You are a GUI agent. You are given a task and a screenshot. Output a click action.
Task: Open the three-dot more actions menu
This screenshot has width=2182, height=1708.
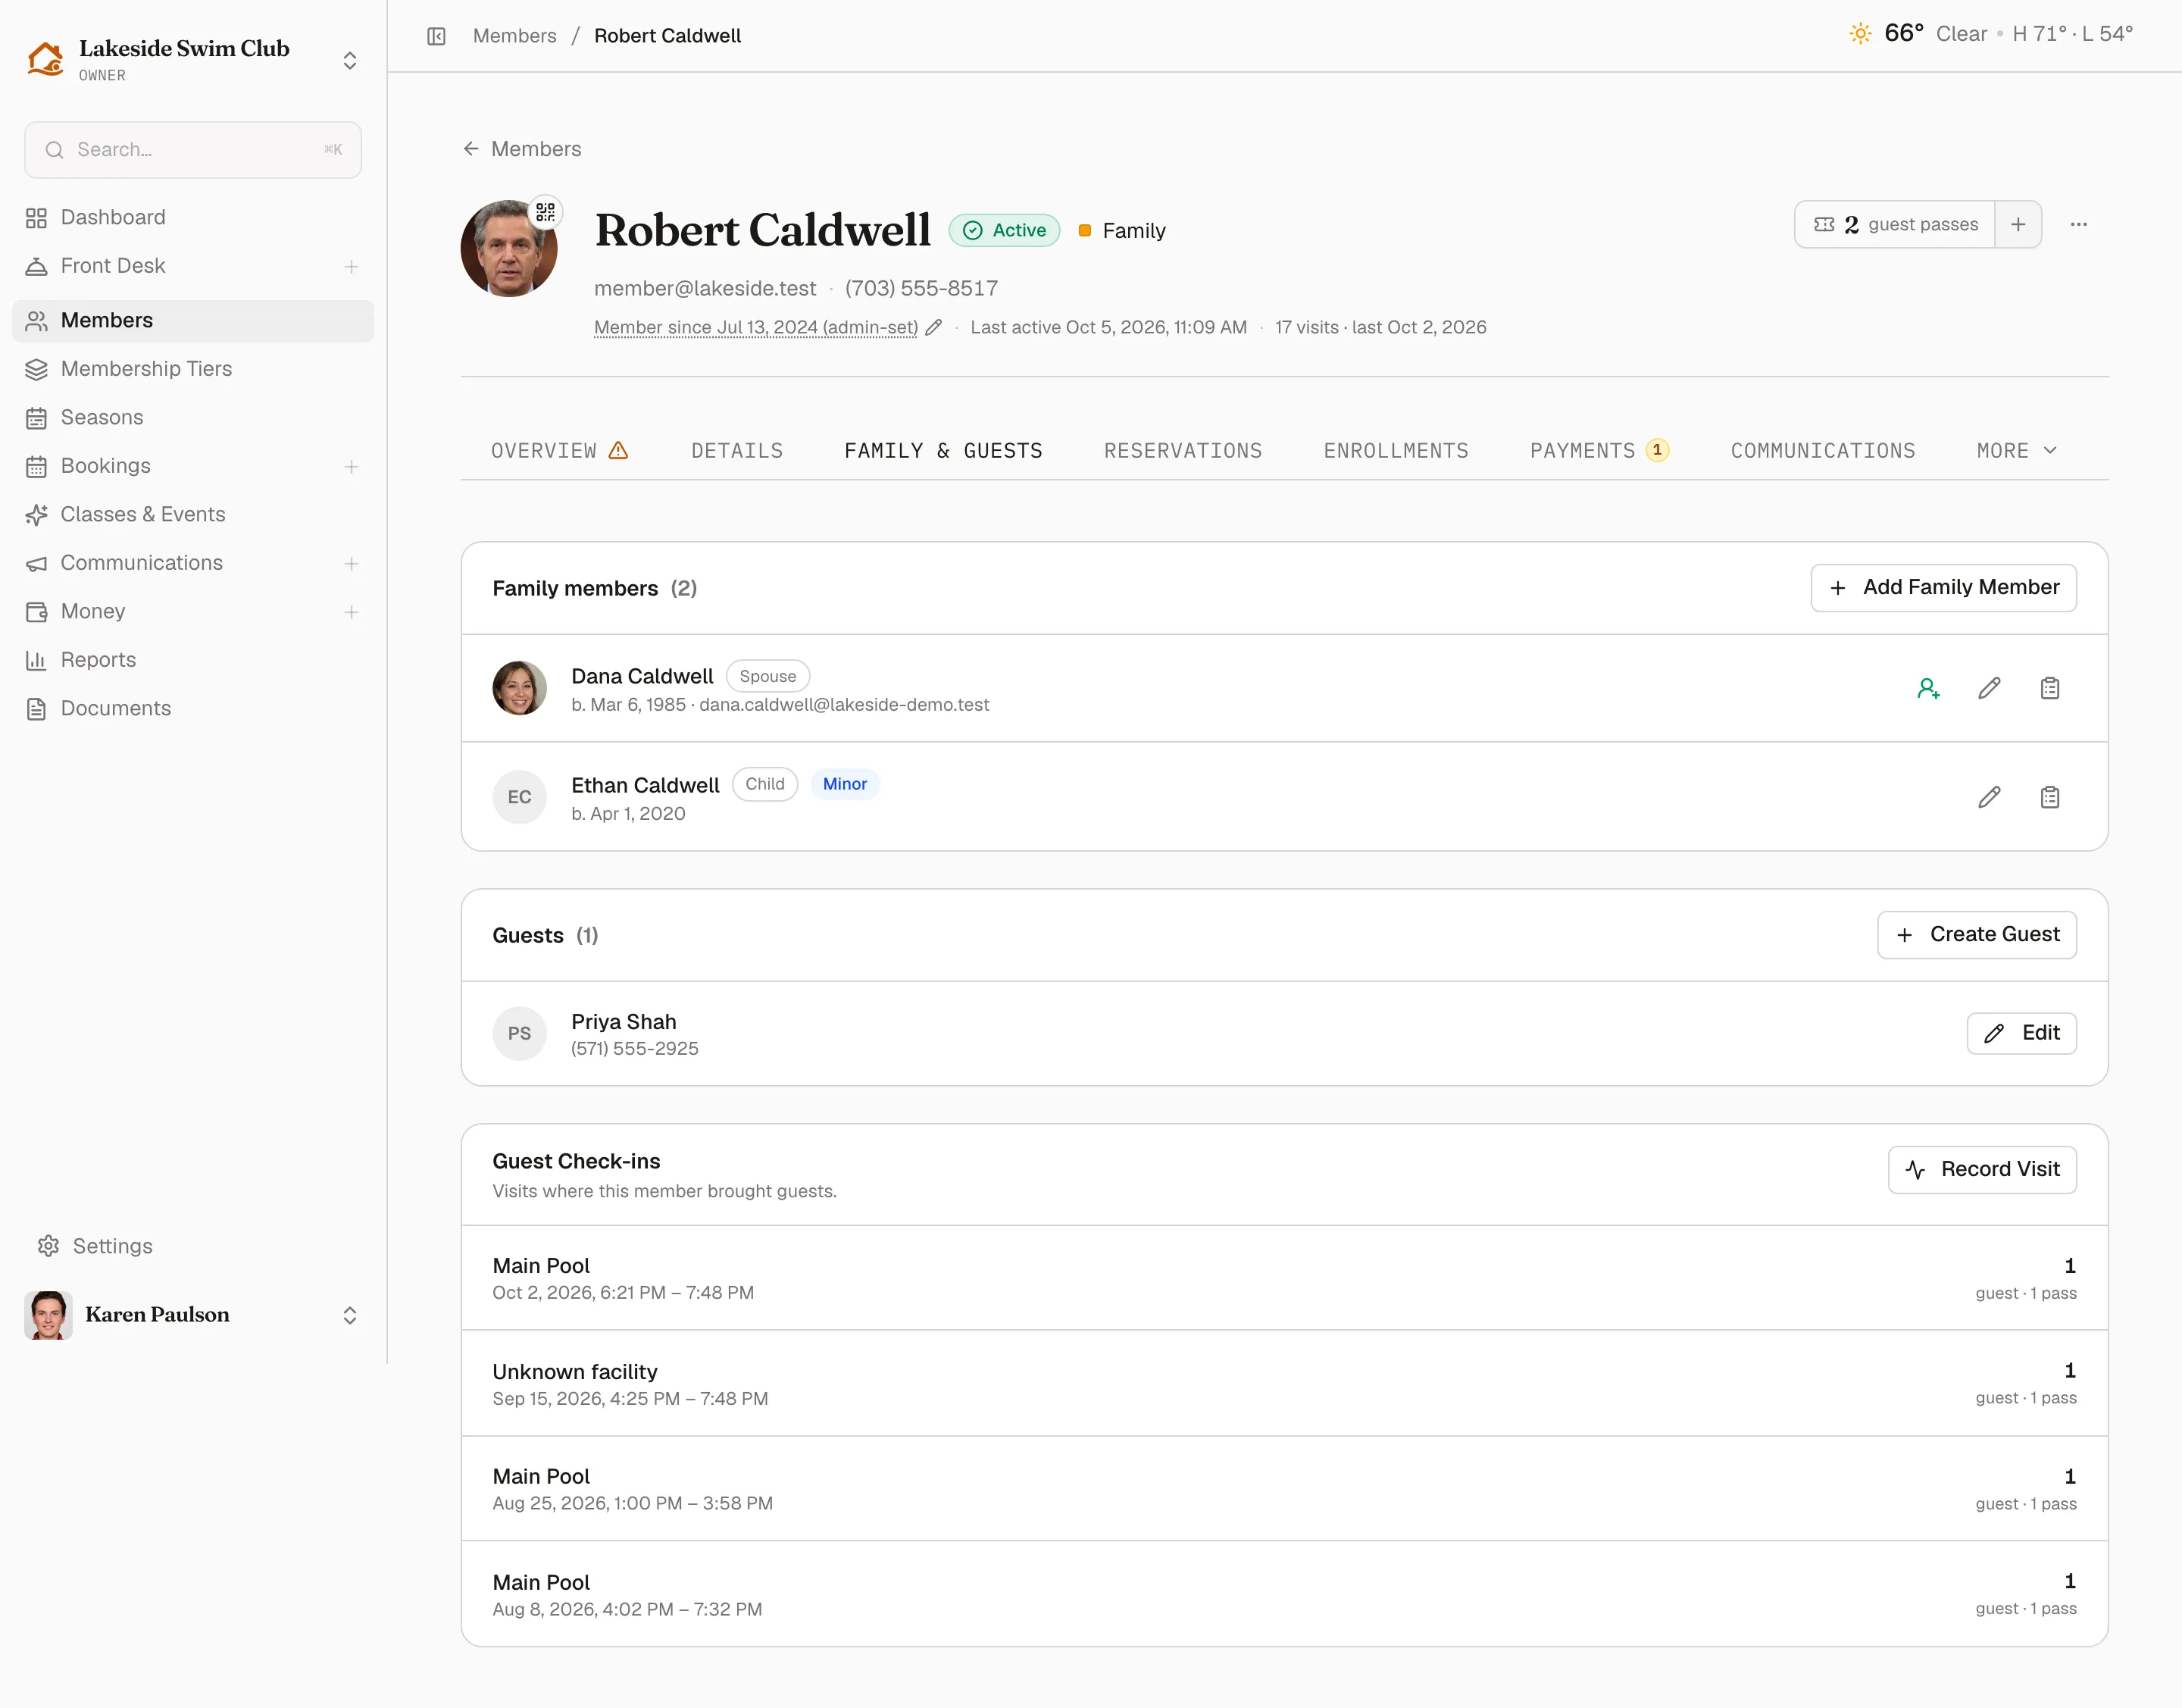(x=2079, y=224)
